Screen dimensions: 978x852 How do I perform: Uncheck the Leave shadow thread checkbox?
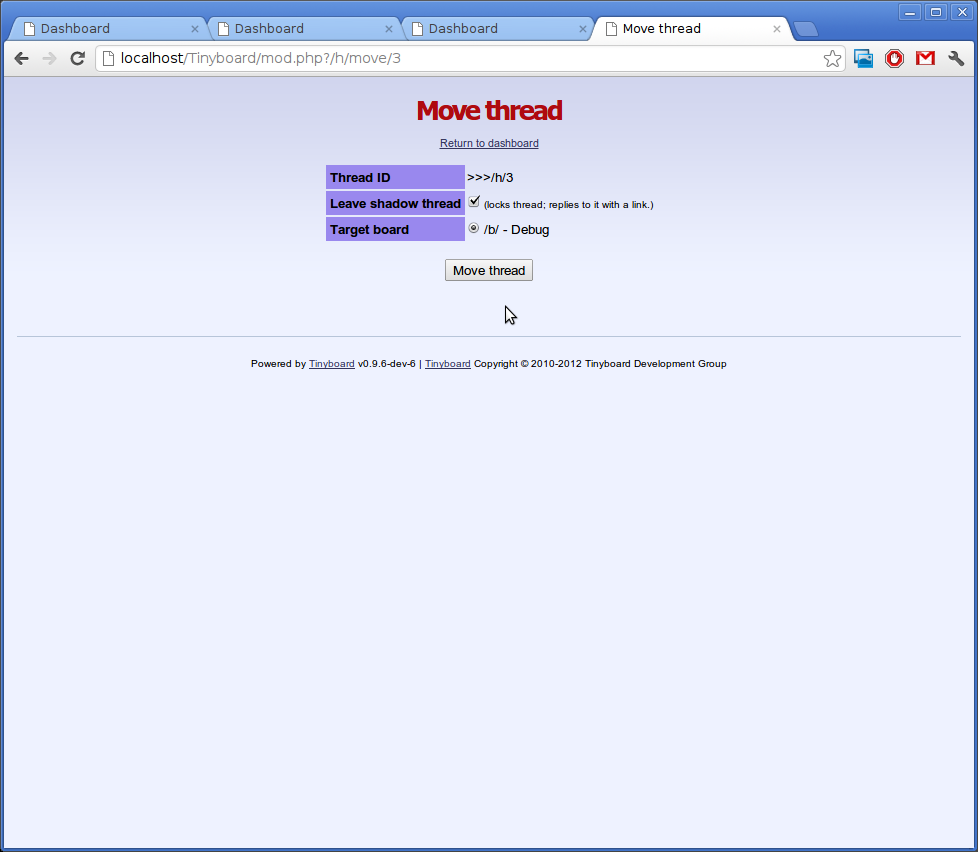pos(474,202)
